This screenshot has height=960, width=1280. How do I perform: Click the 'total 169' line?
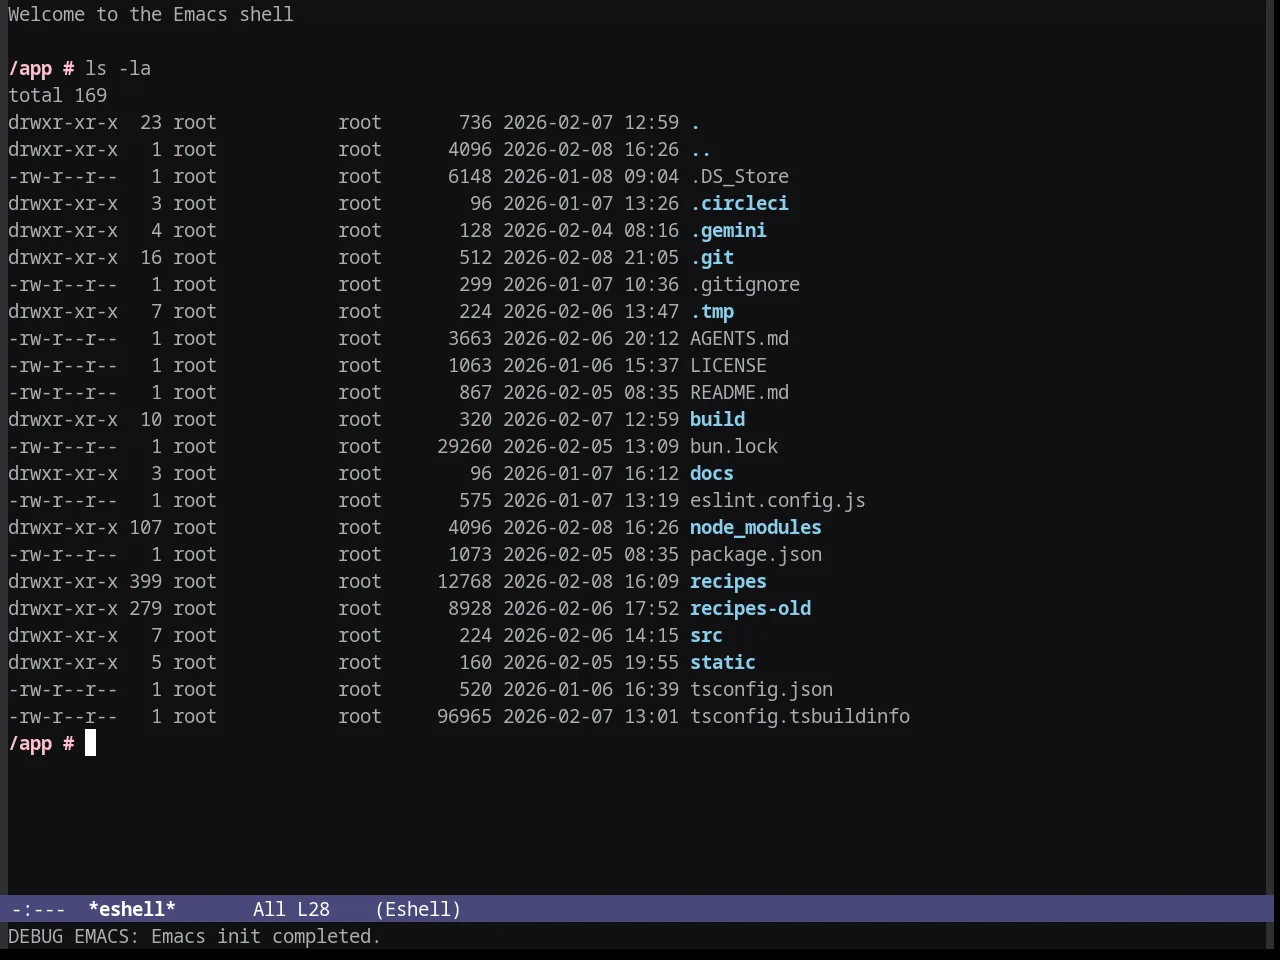(57, 95)
